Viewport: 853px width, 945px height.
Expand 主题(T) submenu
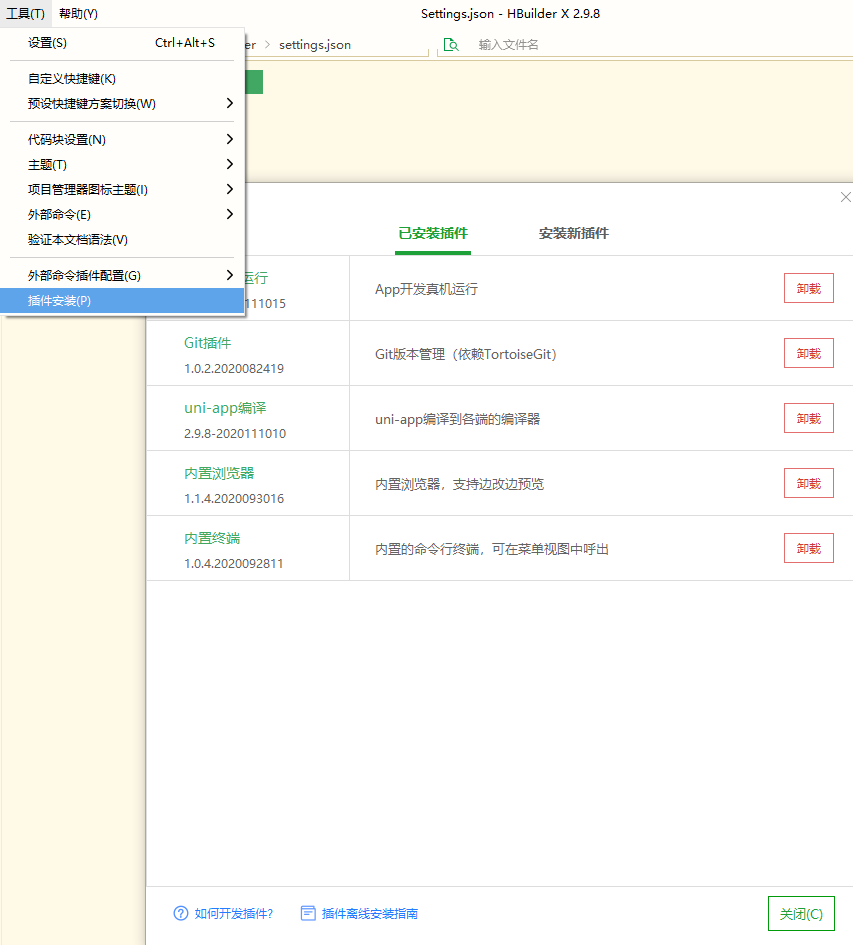122,165
